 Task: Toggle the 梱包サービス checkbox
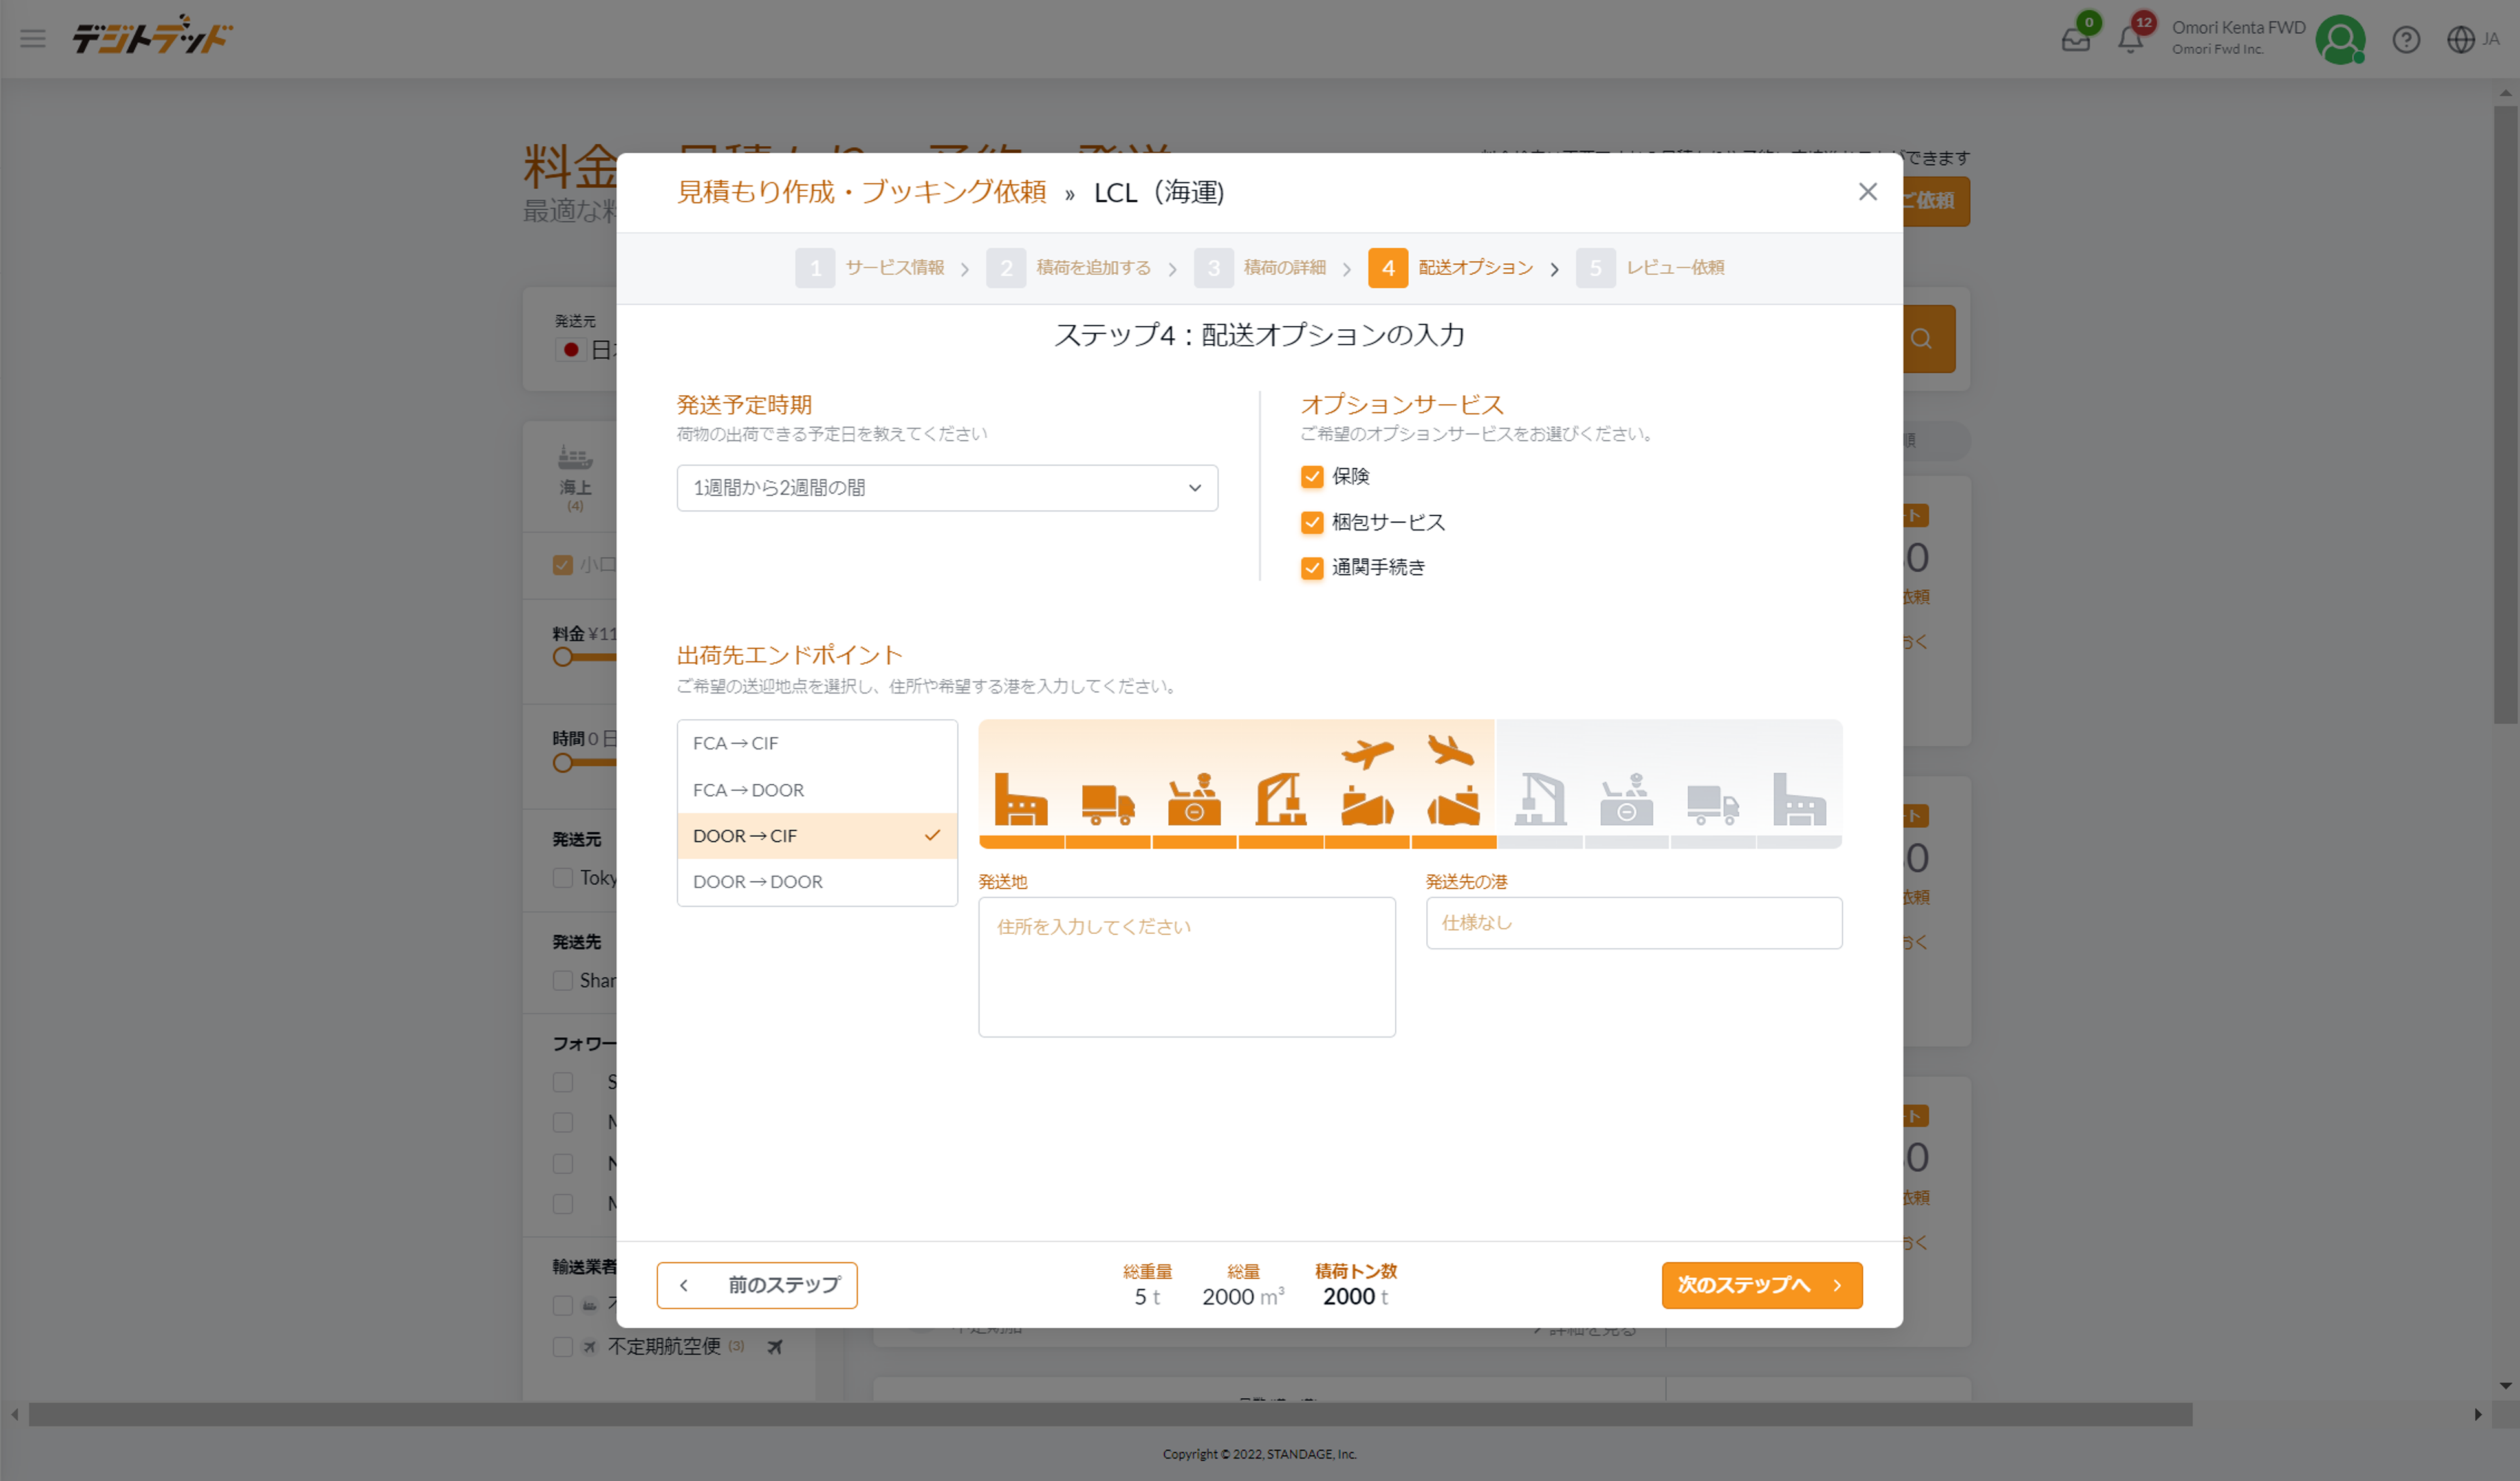pos(1312,522)
